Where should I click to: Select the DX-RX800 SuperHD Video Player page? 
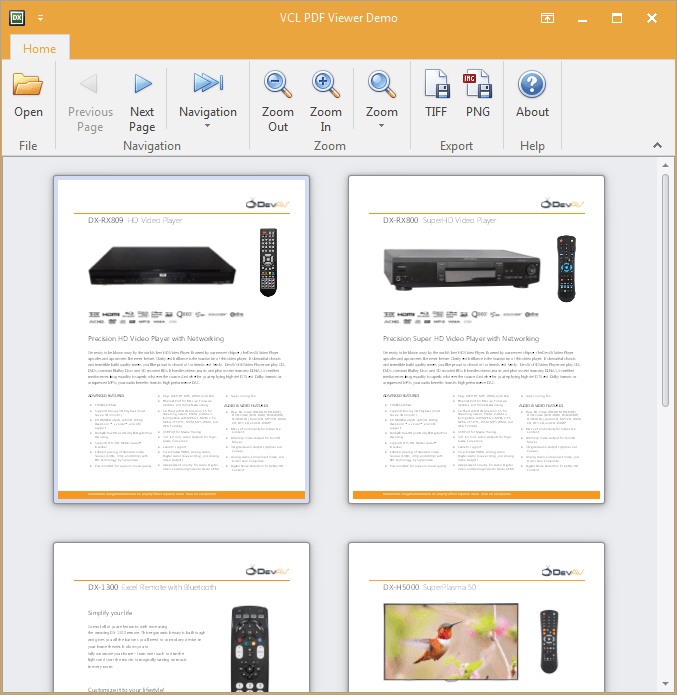pyautogui.click(x=476, y=340)
